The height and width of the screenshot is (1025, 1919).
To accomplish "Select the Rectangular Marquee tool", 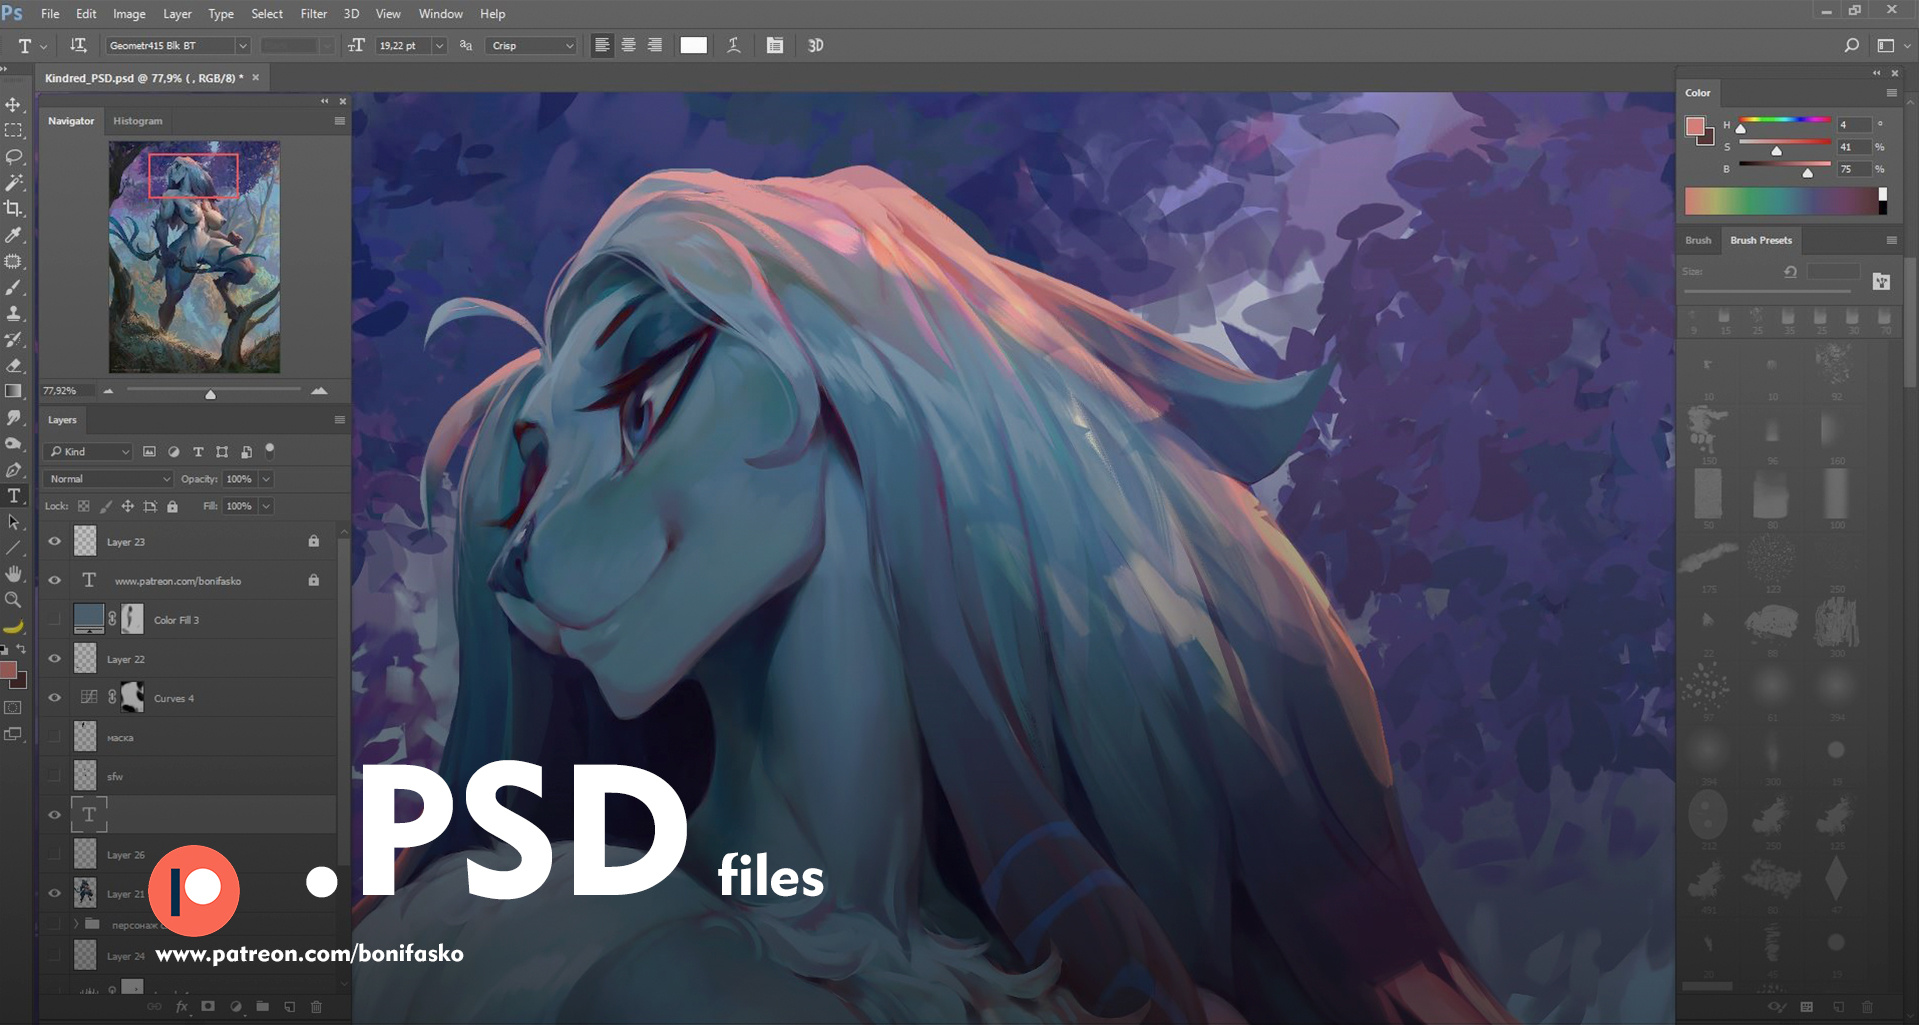I will 14,130.
